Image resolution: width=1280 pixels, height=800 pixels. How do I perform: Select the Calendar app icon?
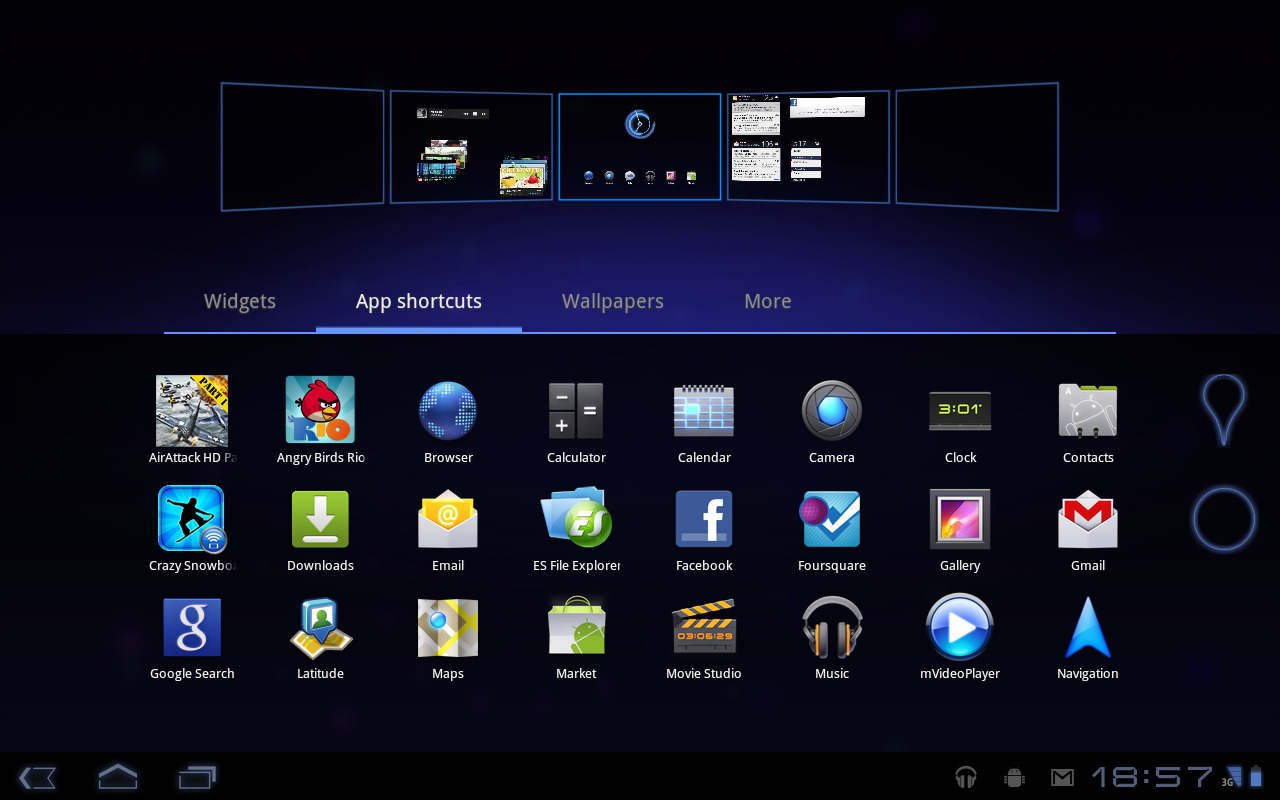tap(704, 411)
